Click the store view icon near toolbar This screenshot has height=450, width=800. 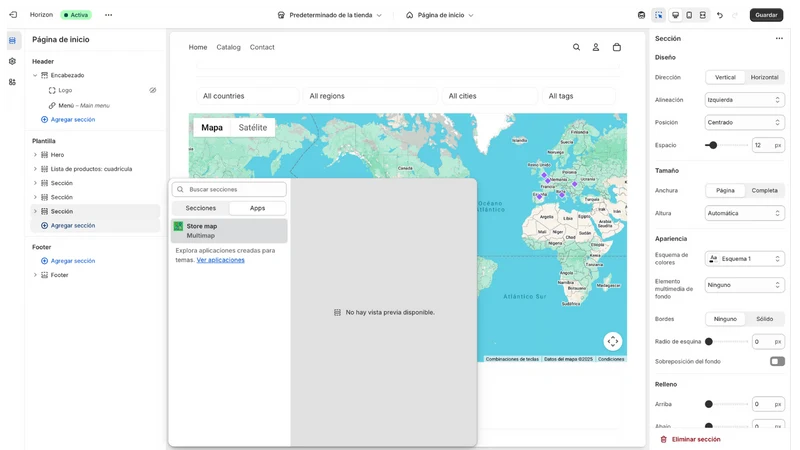[641, 15]
